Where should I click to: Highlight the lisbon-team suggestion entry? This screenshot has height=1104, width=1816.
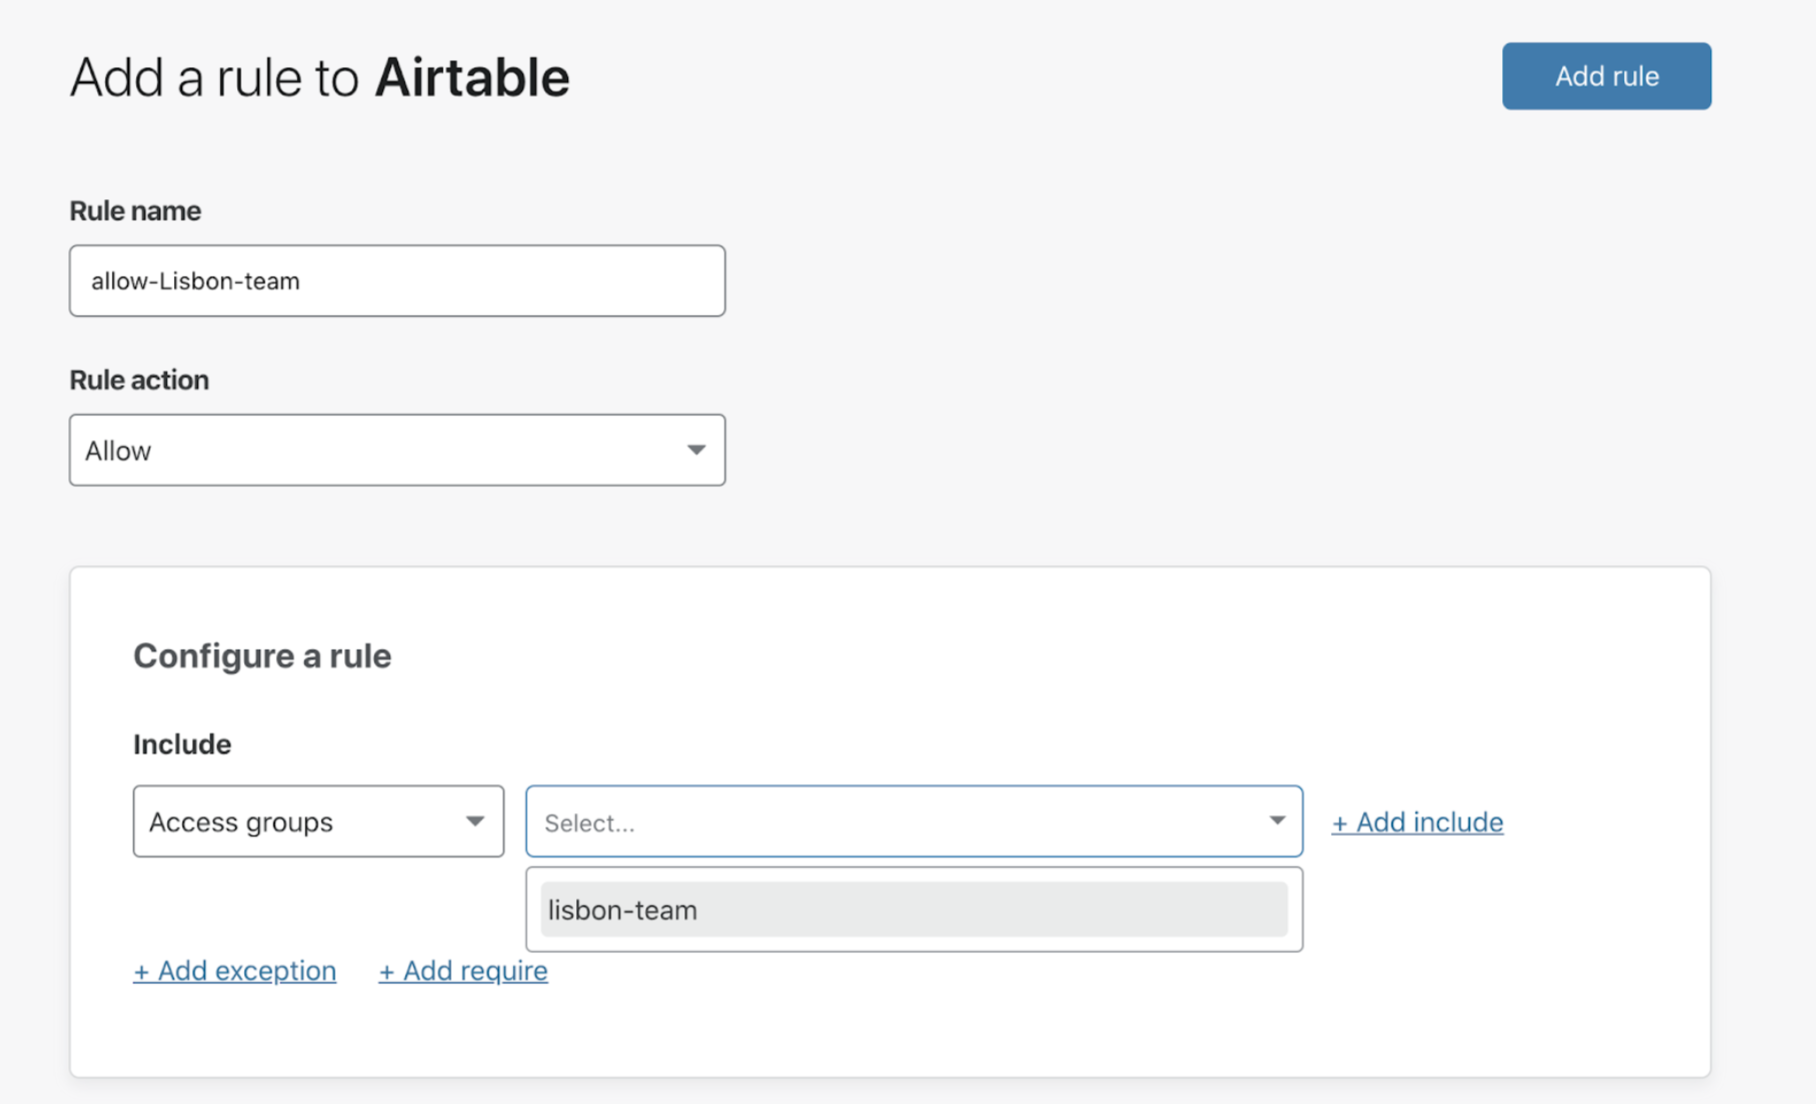912,910
